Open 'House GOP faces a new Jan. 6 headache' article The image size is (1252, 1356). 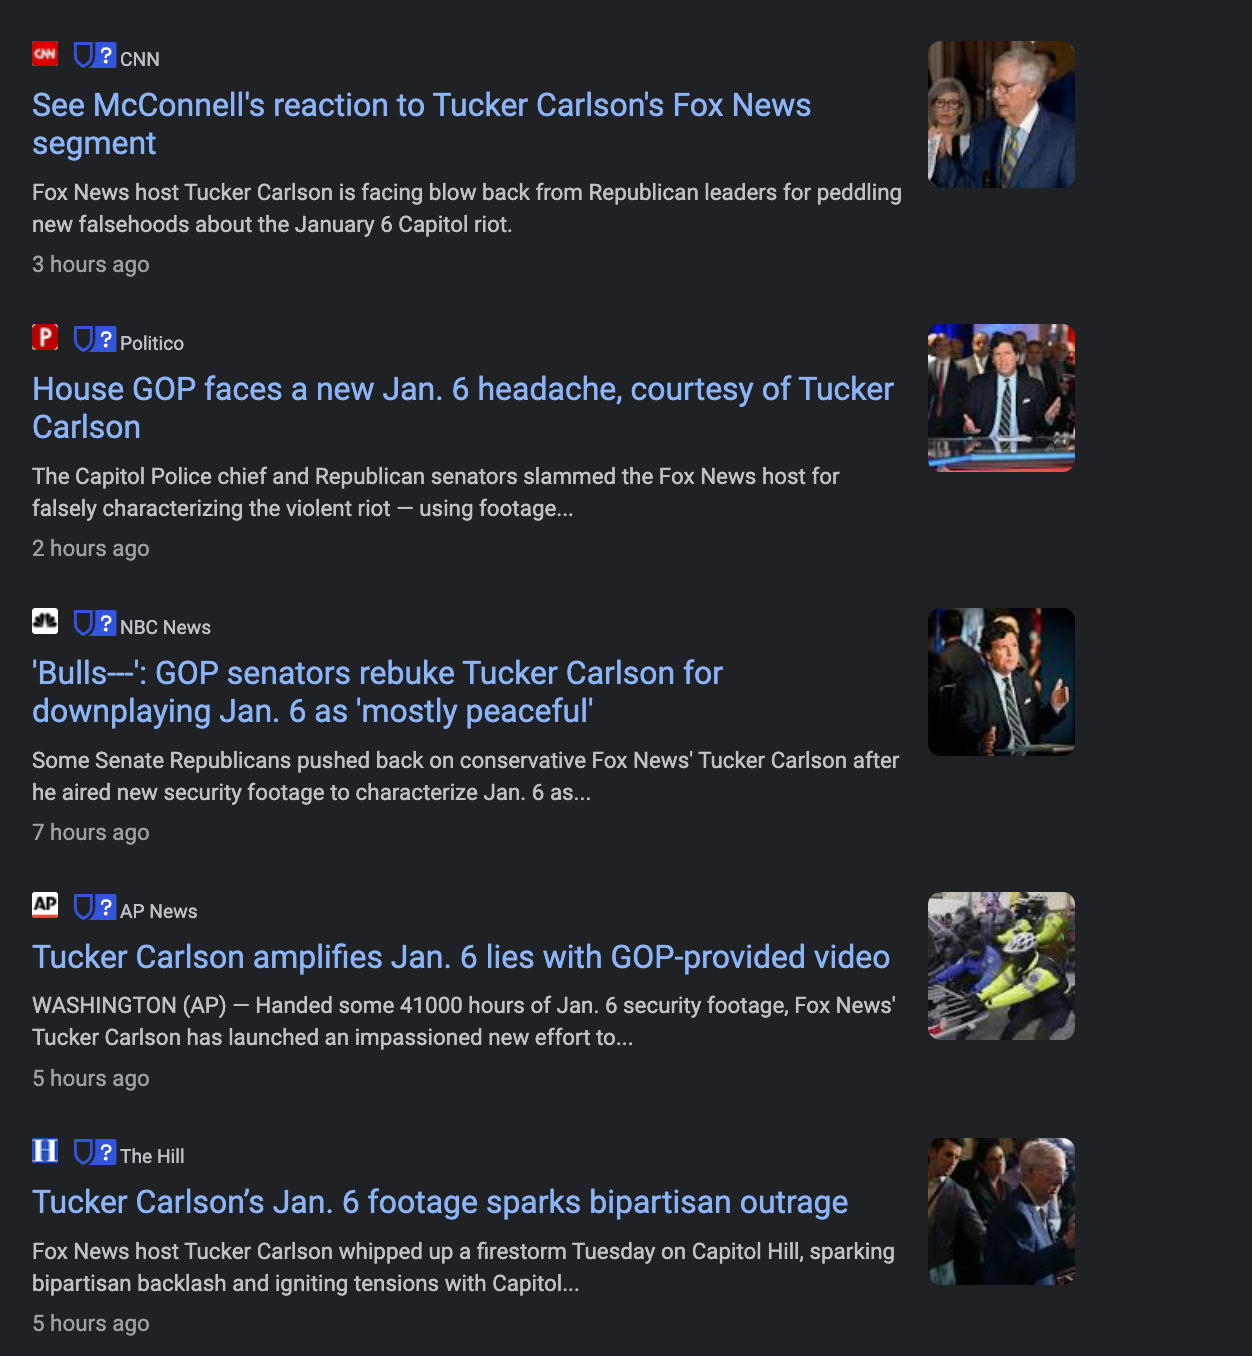463,408
